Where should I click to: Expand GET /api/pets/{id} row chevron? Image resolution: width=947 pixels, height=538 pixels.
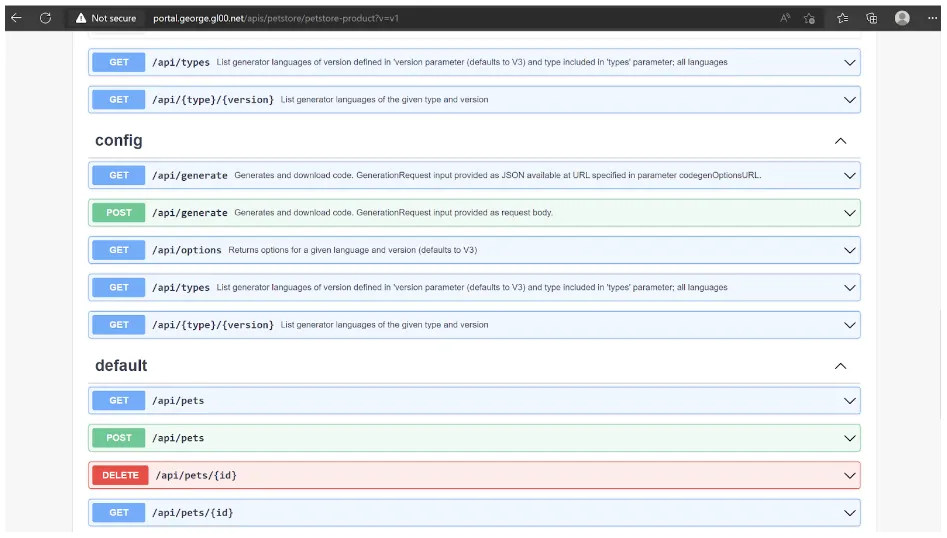click(849, 513)
